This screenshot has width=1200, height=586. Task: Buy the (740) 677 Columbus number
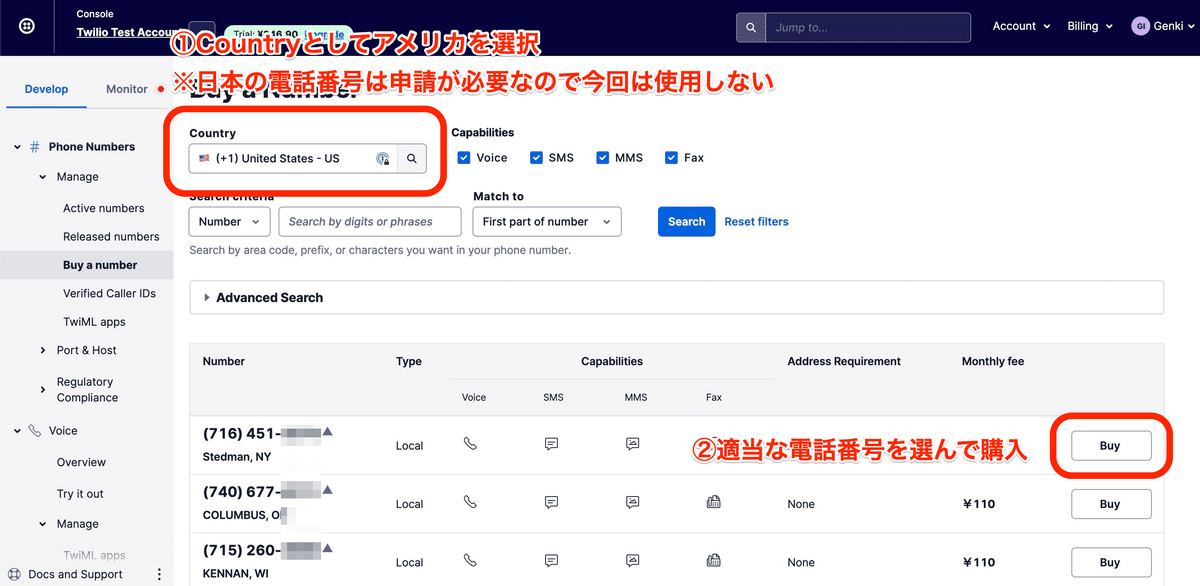pos(1110,504)
